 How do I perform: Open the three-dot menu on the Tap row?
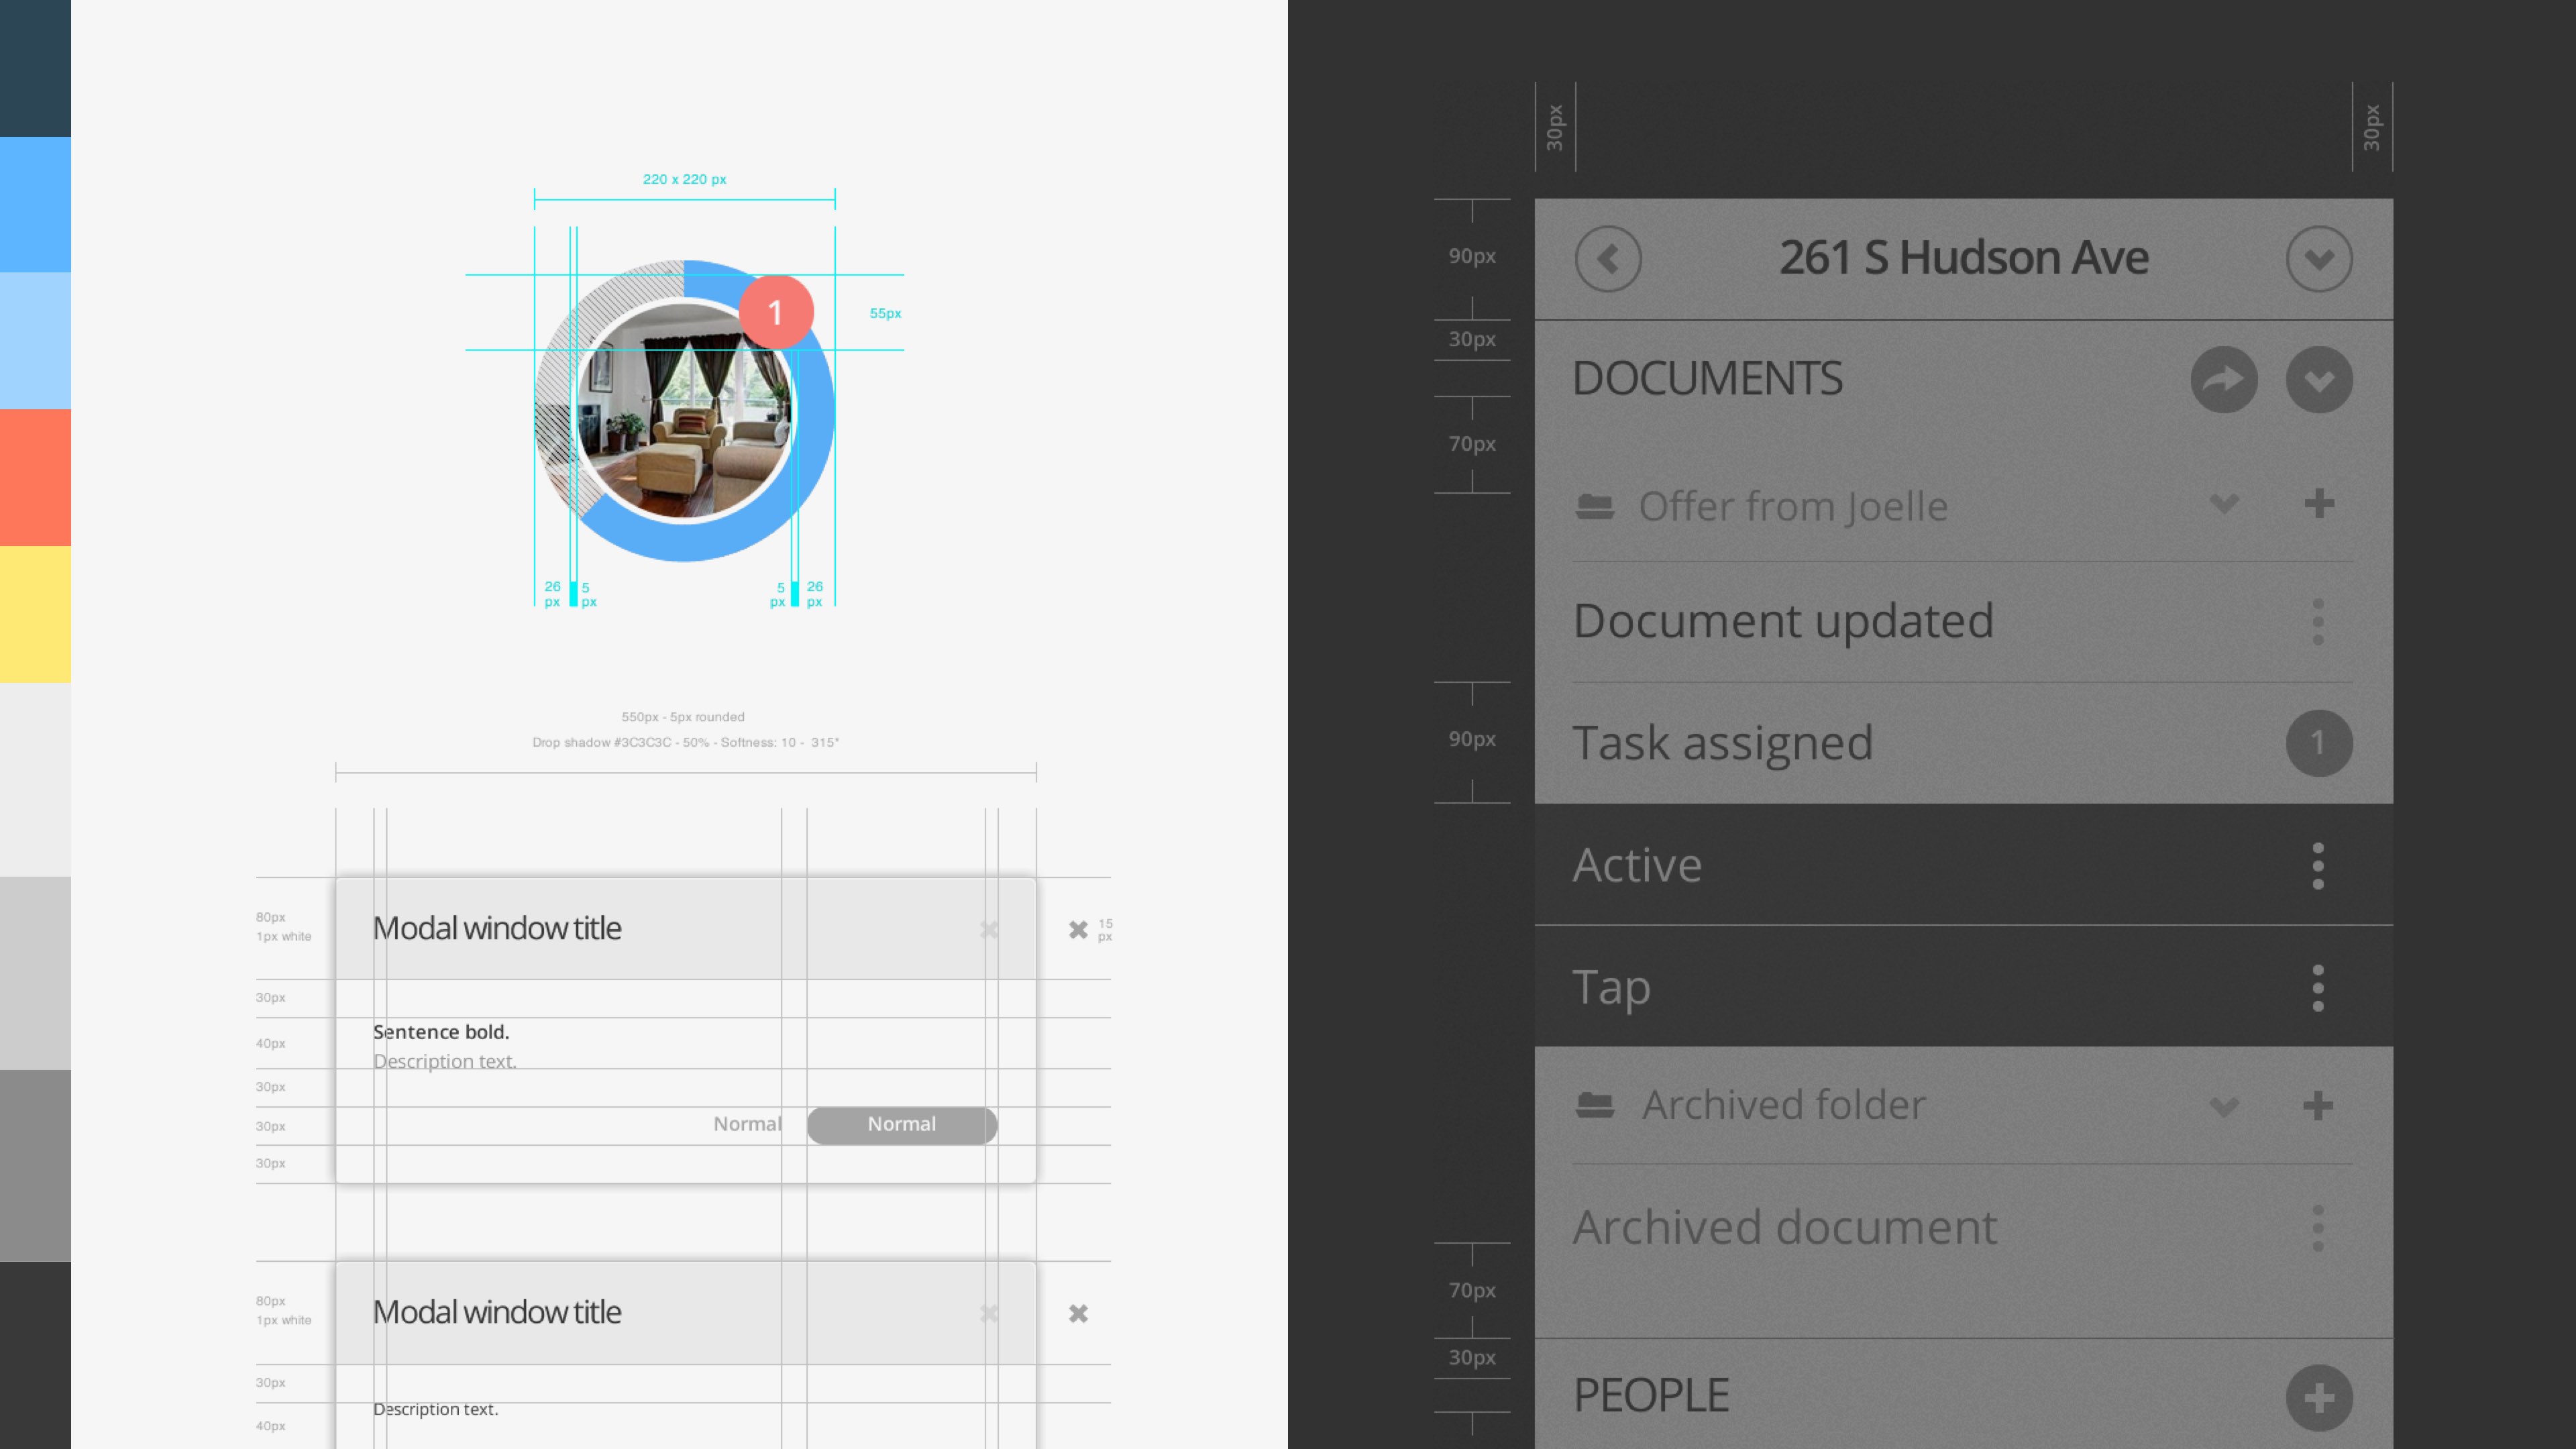2318,988
